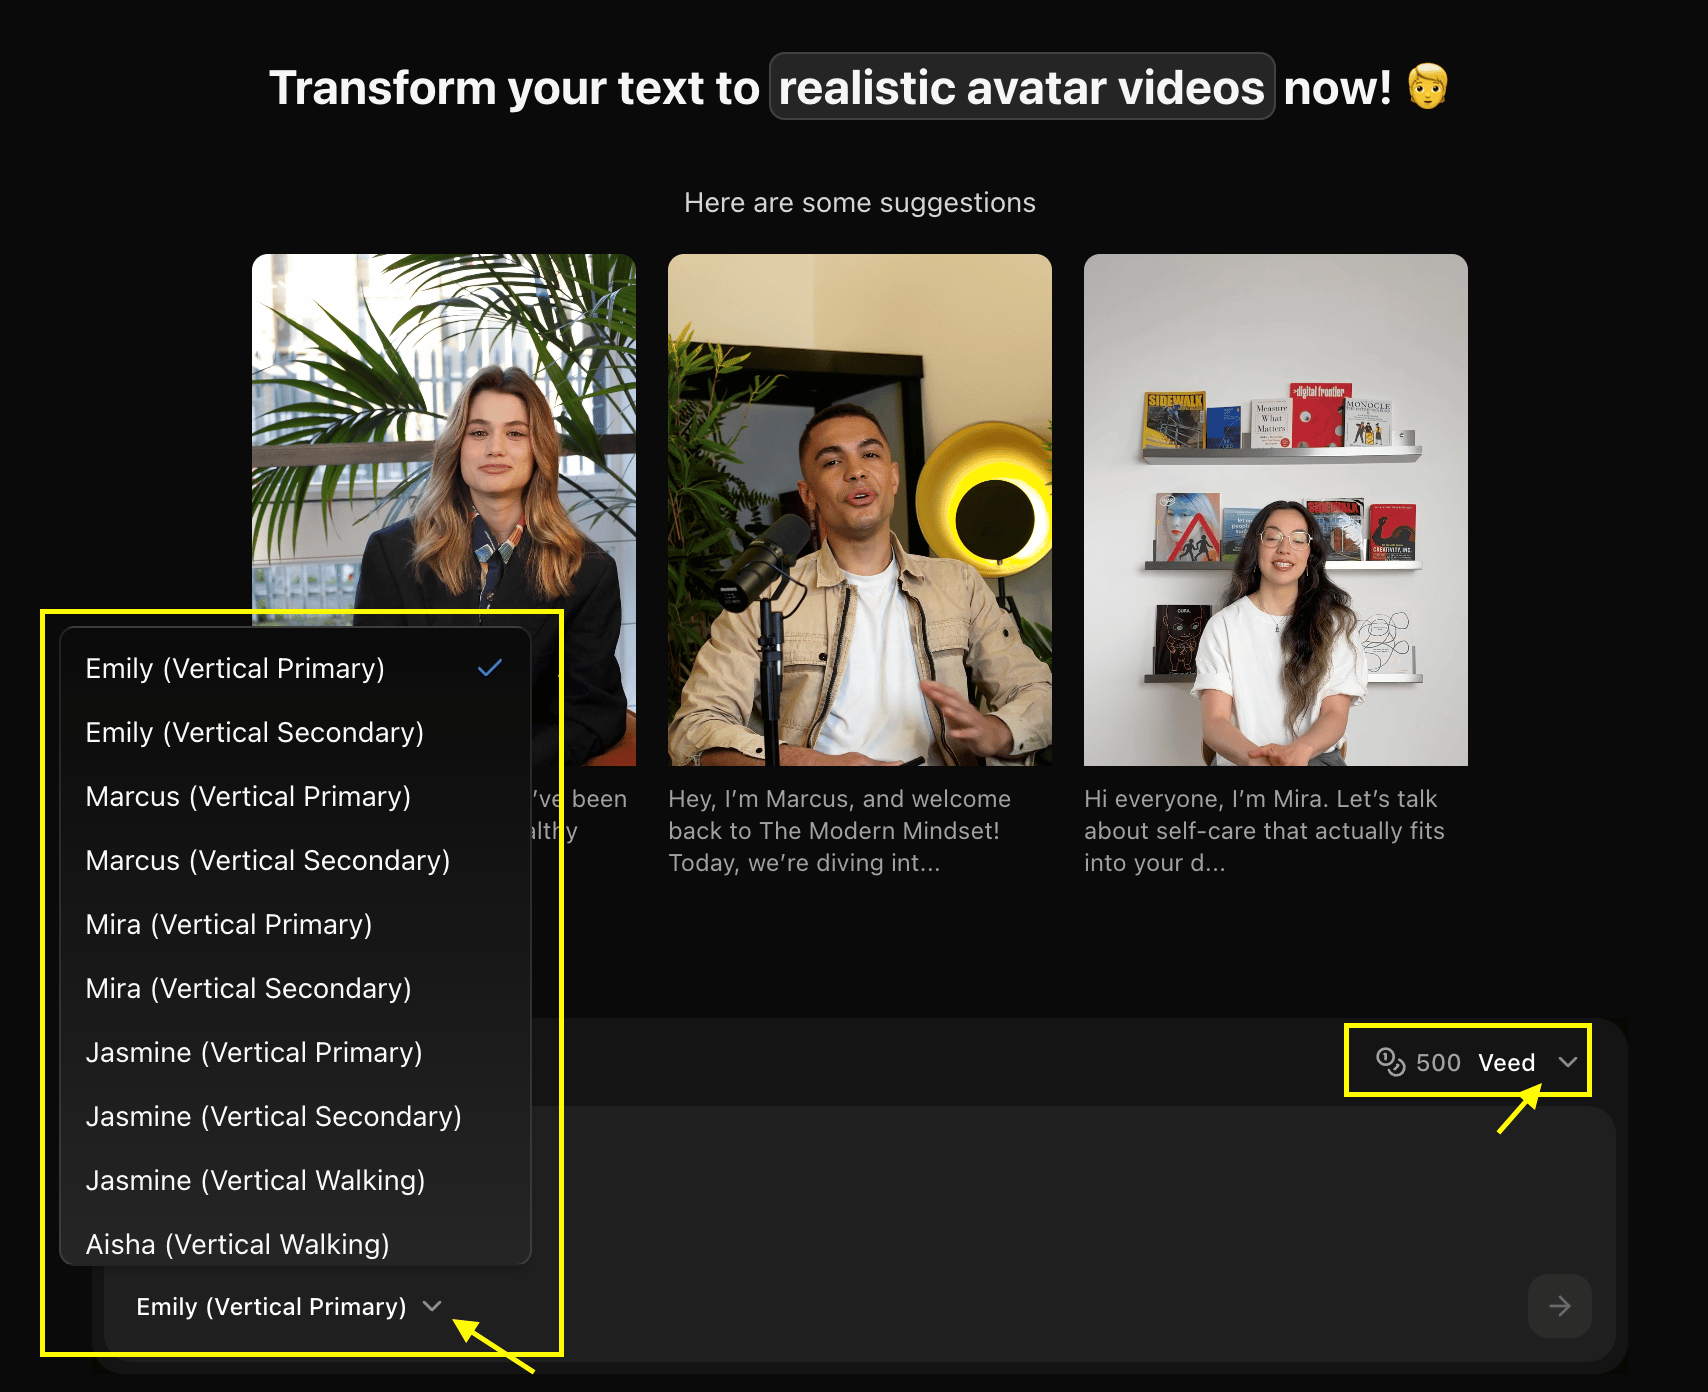Click the checkmark next to Emily (Vertical Primary)

coord(490,668)
